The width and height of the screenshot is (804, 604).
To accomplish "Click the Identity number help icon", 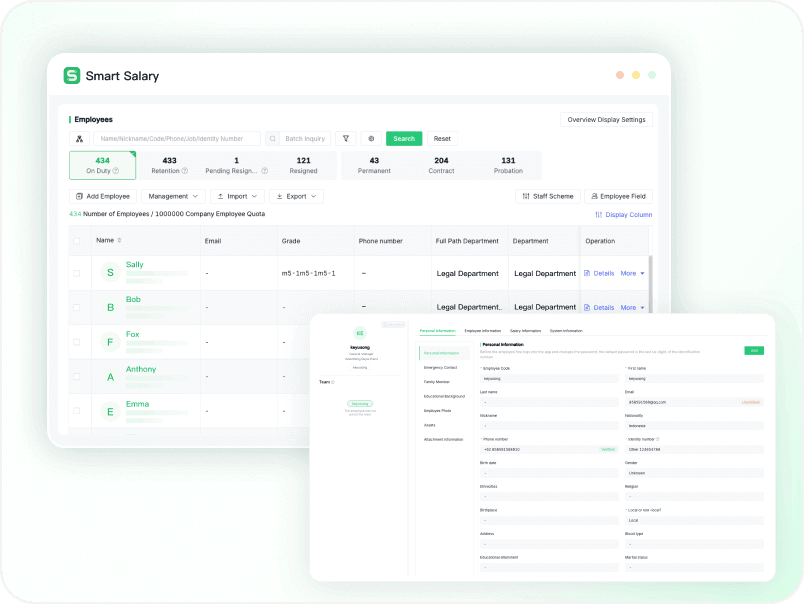I will [x=657, y=439].
